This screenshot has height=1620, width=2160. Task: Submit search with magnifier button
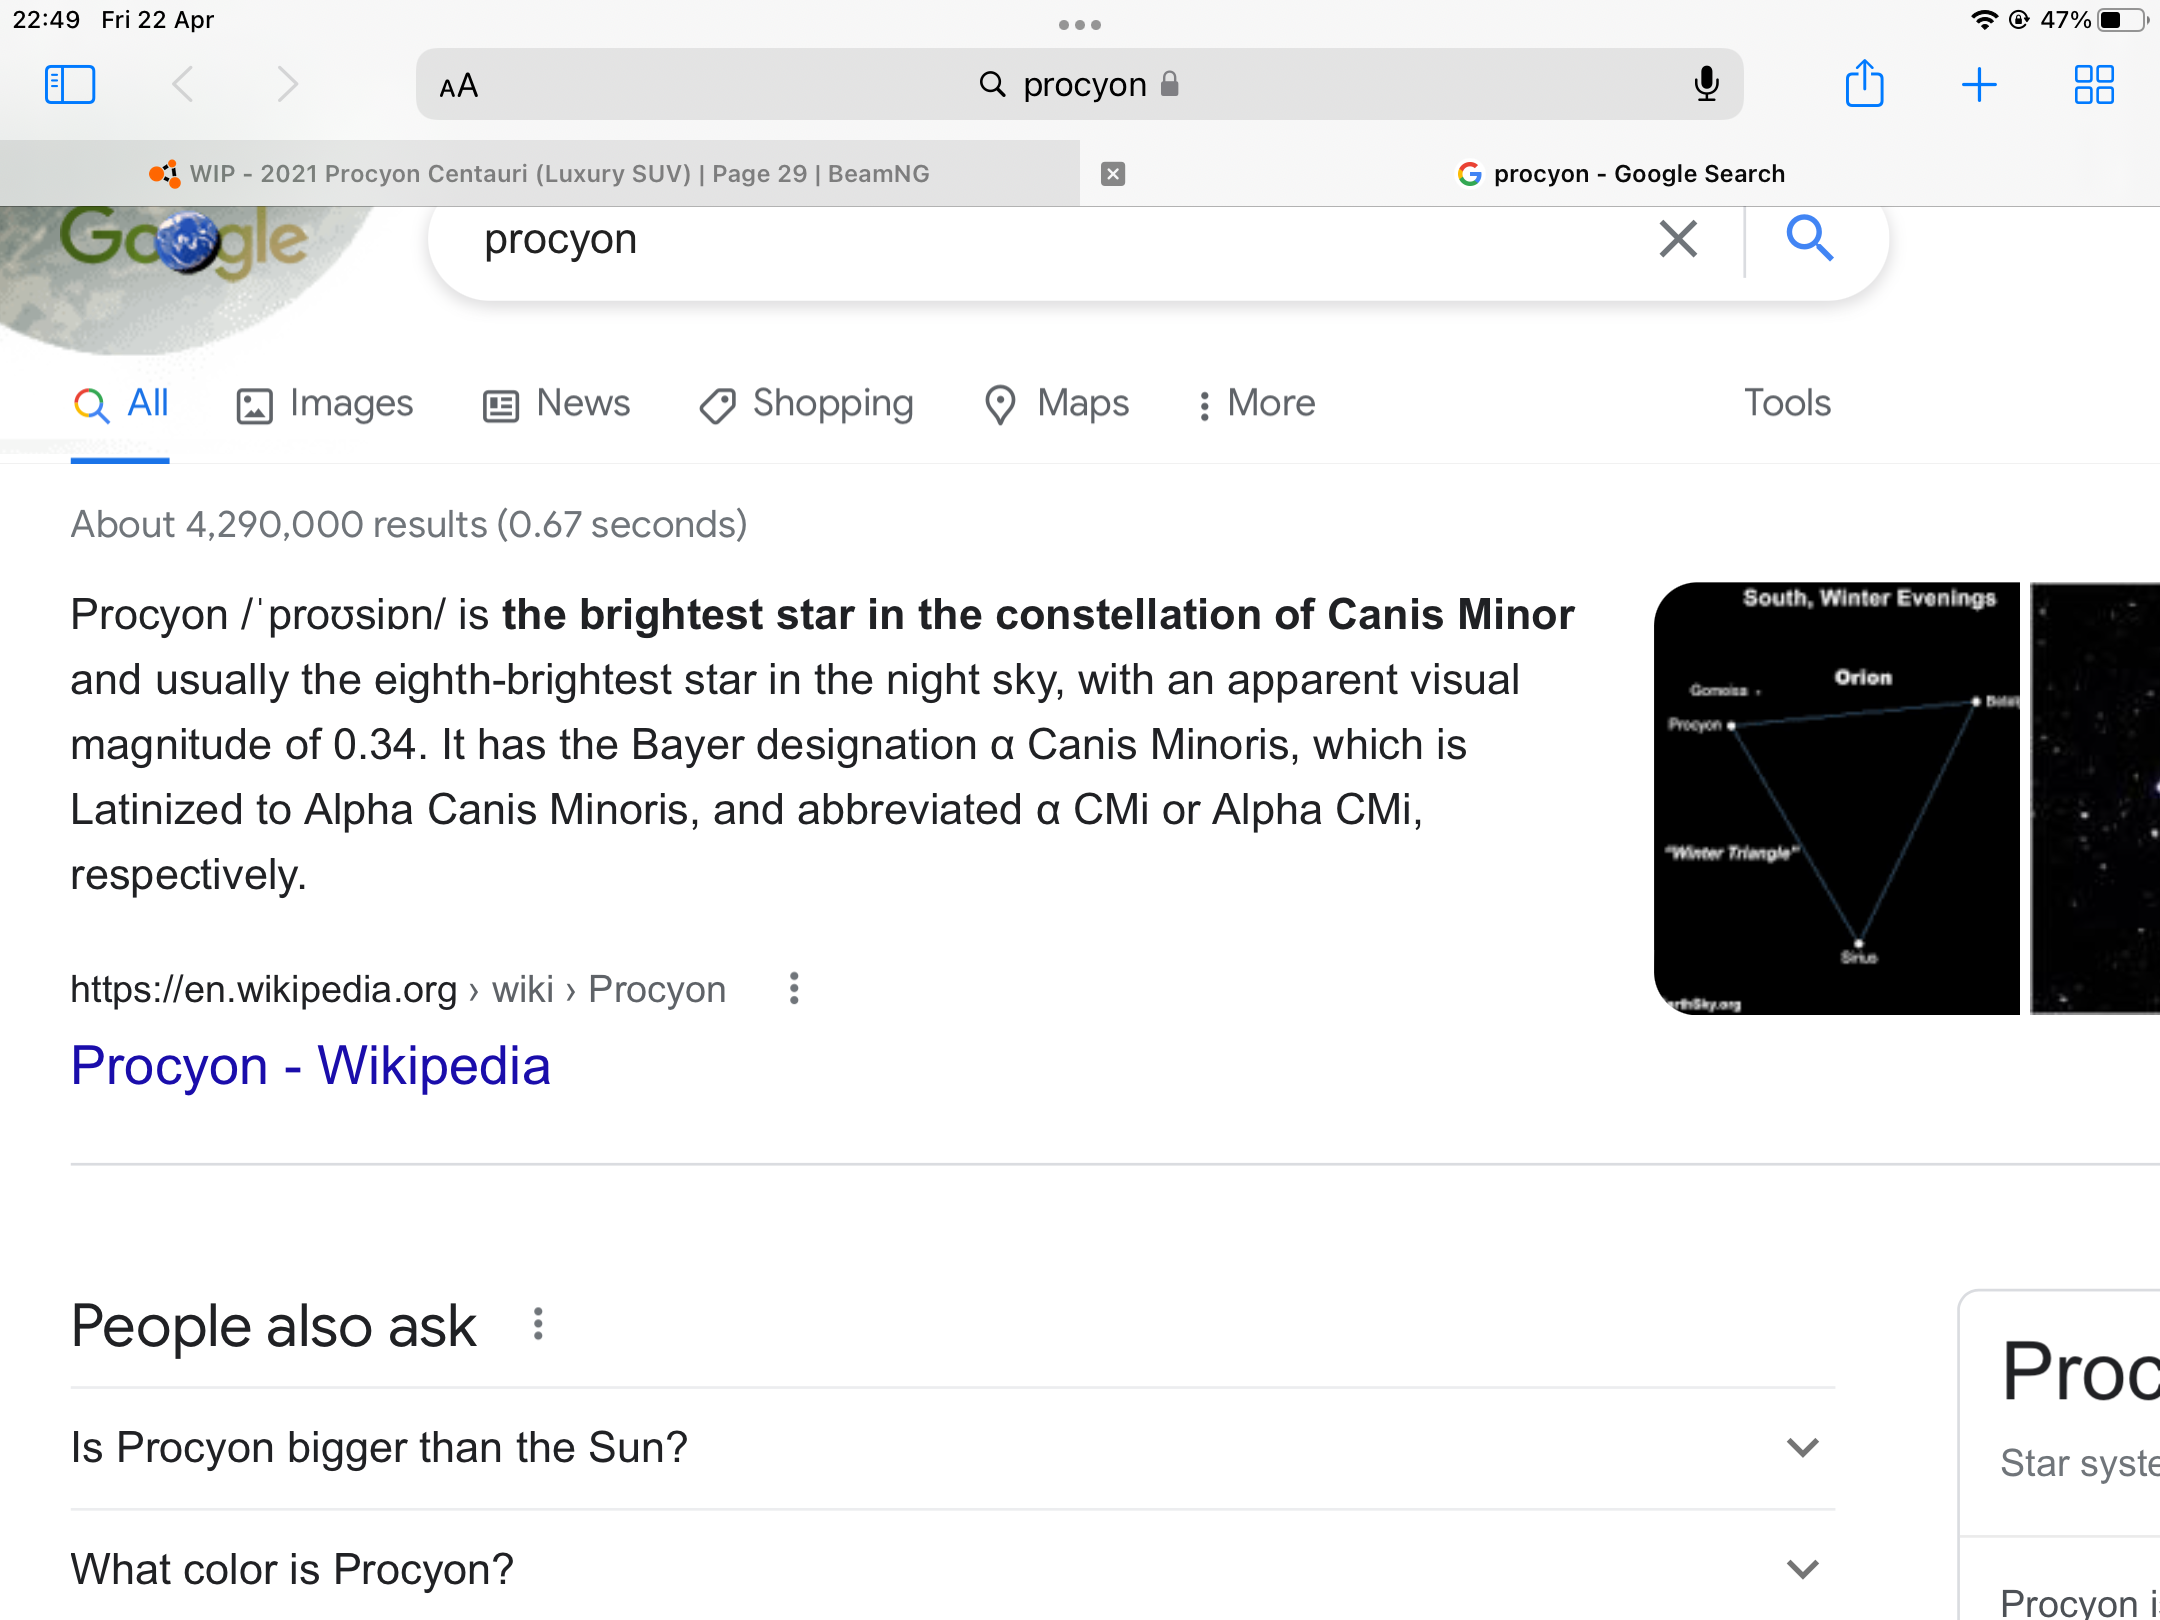click(x=1810, y=239)
